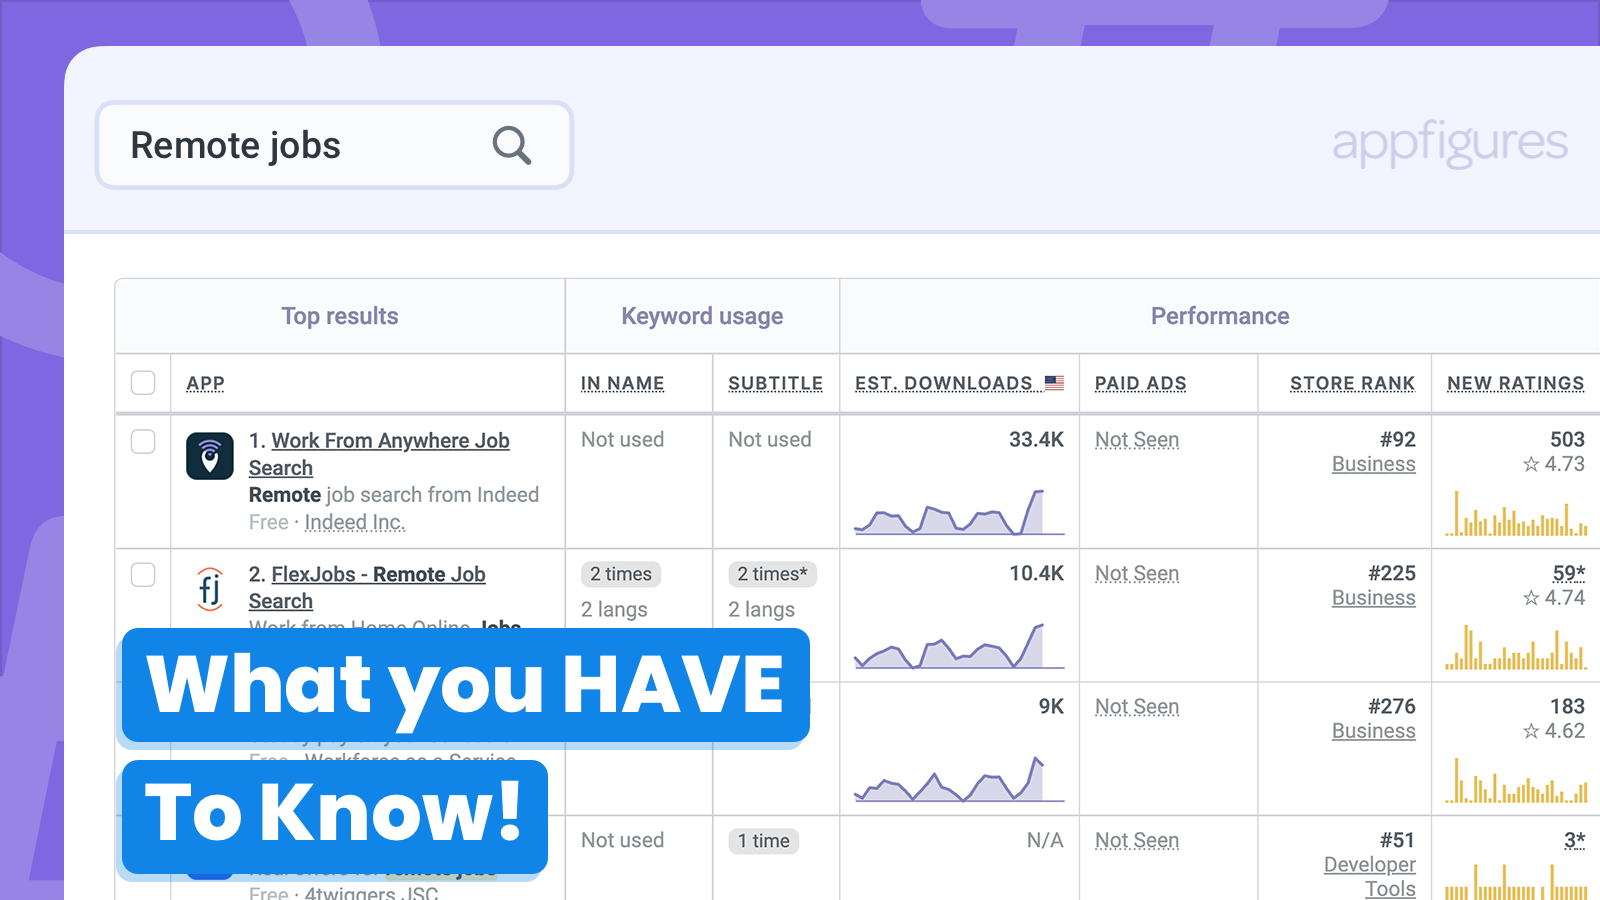This screenshot has height=900, width=1600.
Task: Open ratings bar chart for 183 ratings row
Action: pyautogui.click(x=1516, y=780)
